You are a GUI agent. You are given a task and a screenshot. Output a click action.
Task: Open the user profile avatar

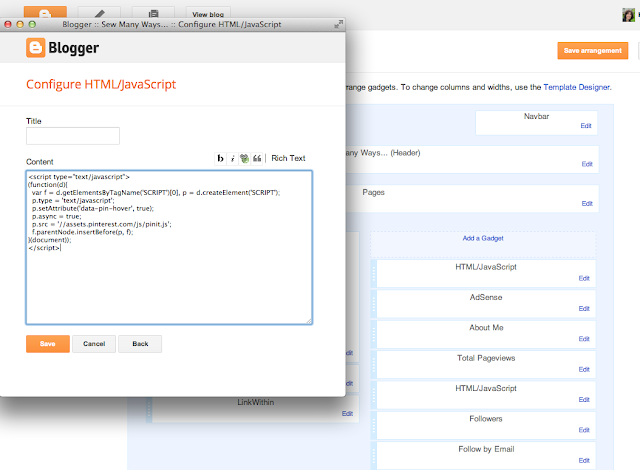click(628, 15)
